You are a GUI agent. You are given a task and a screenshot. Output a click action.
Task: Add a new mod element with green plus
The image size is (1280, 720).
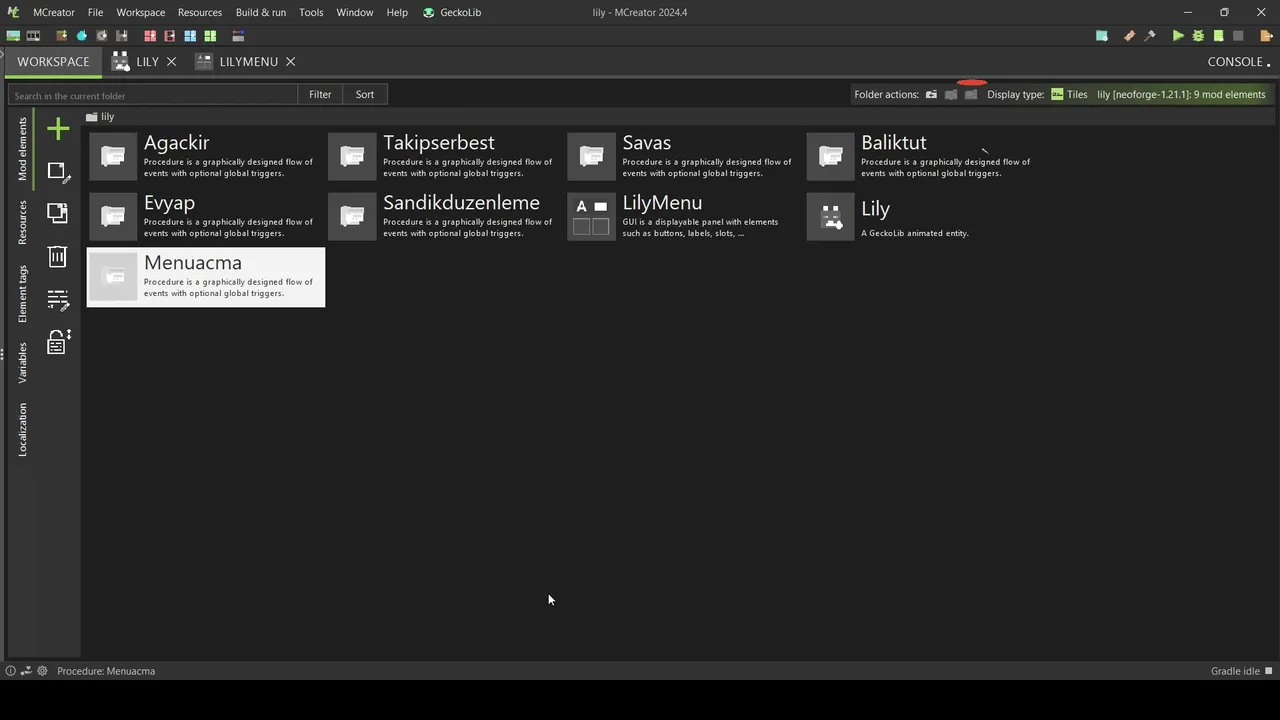[x=58, y=129]
